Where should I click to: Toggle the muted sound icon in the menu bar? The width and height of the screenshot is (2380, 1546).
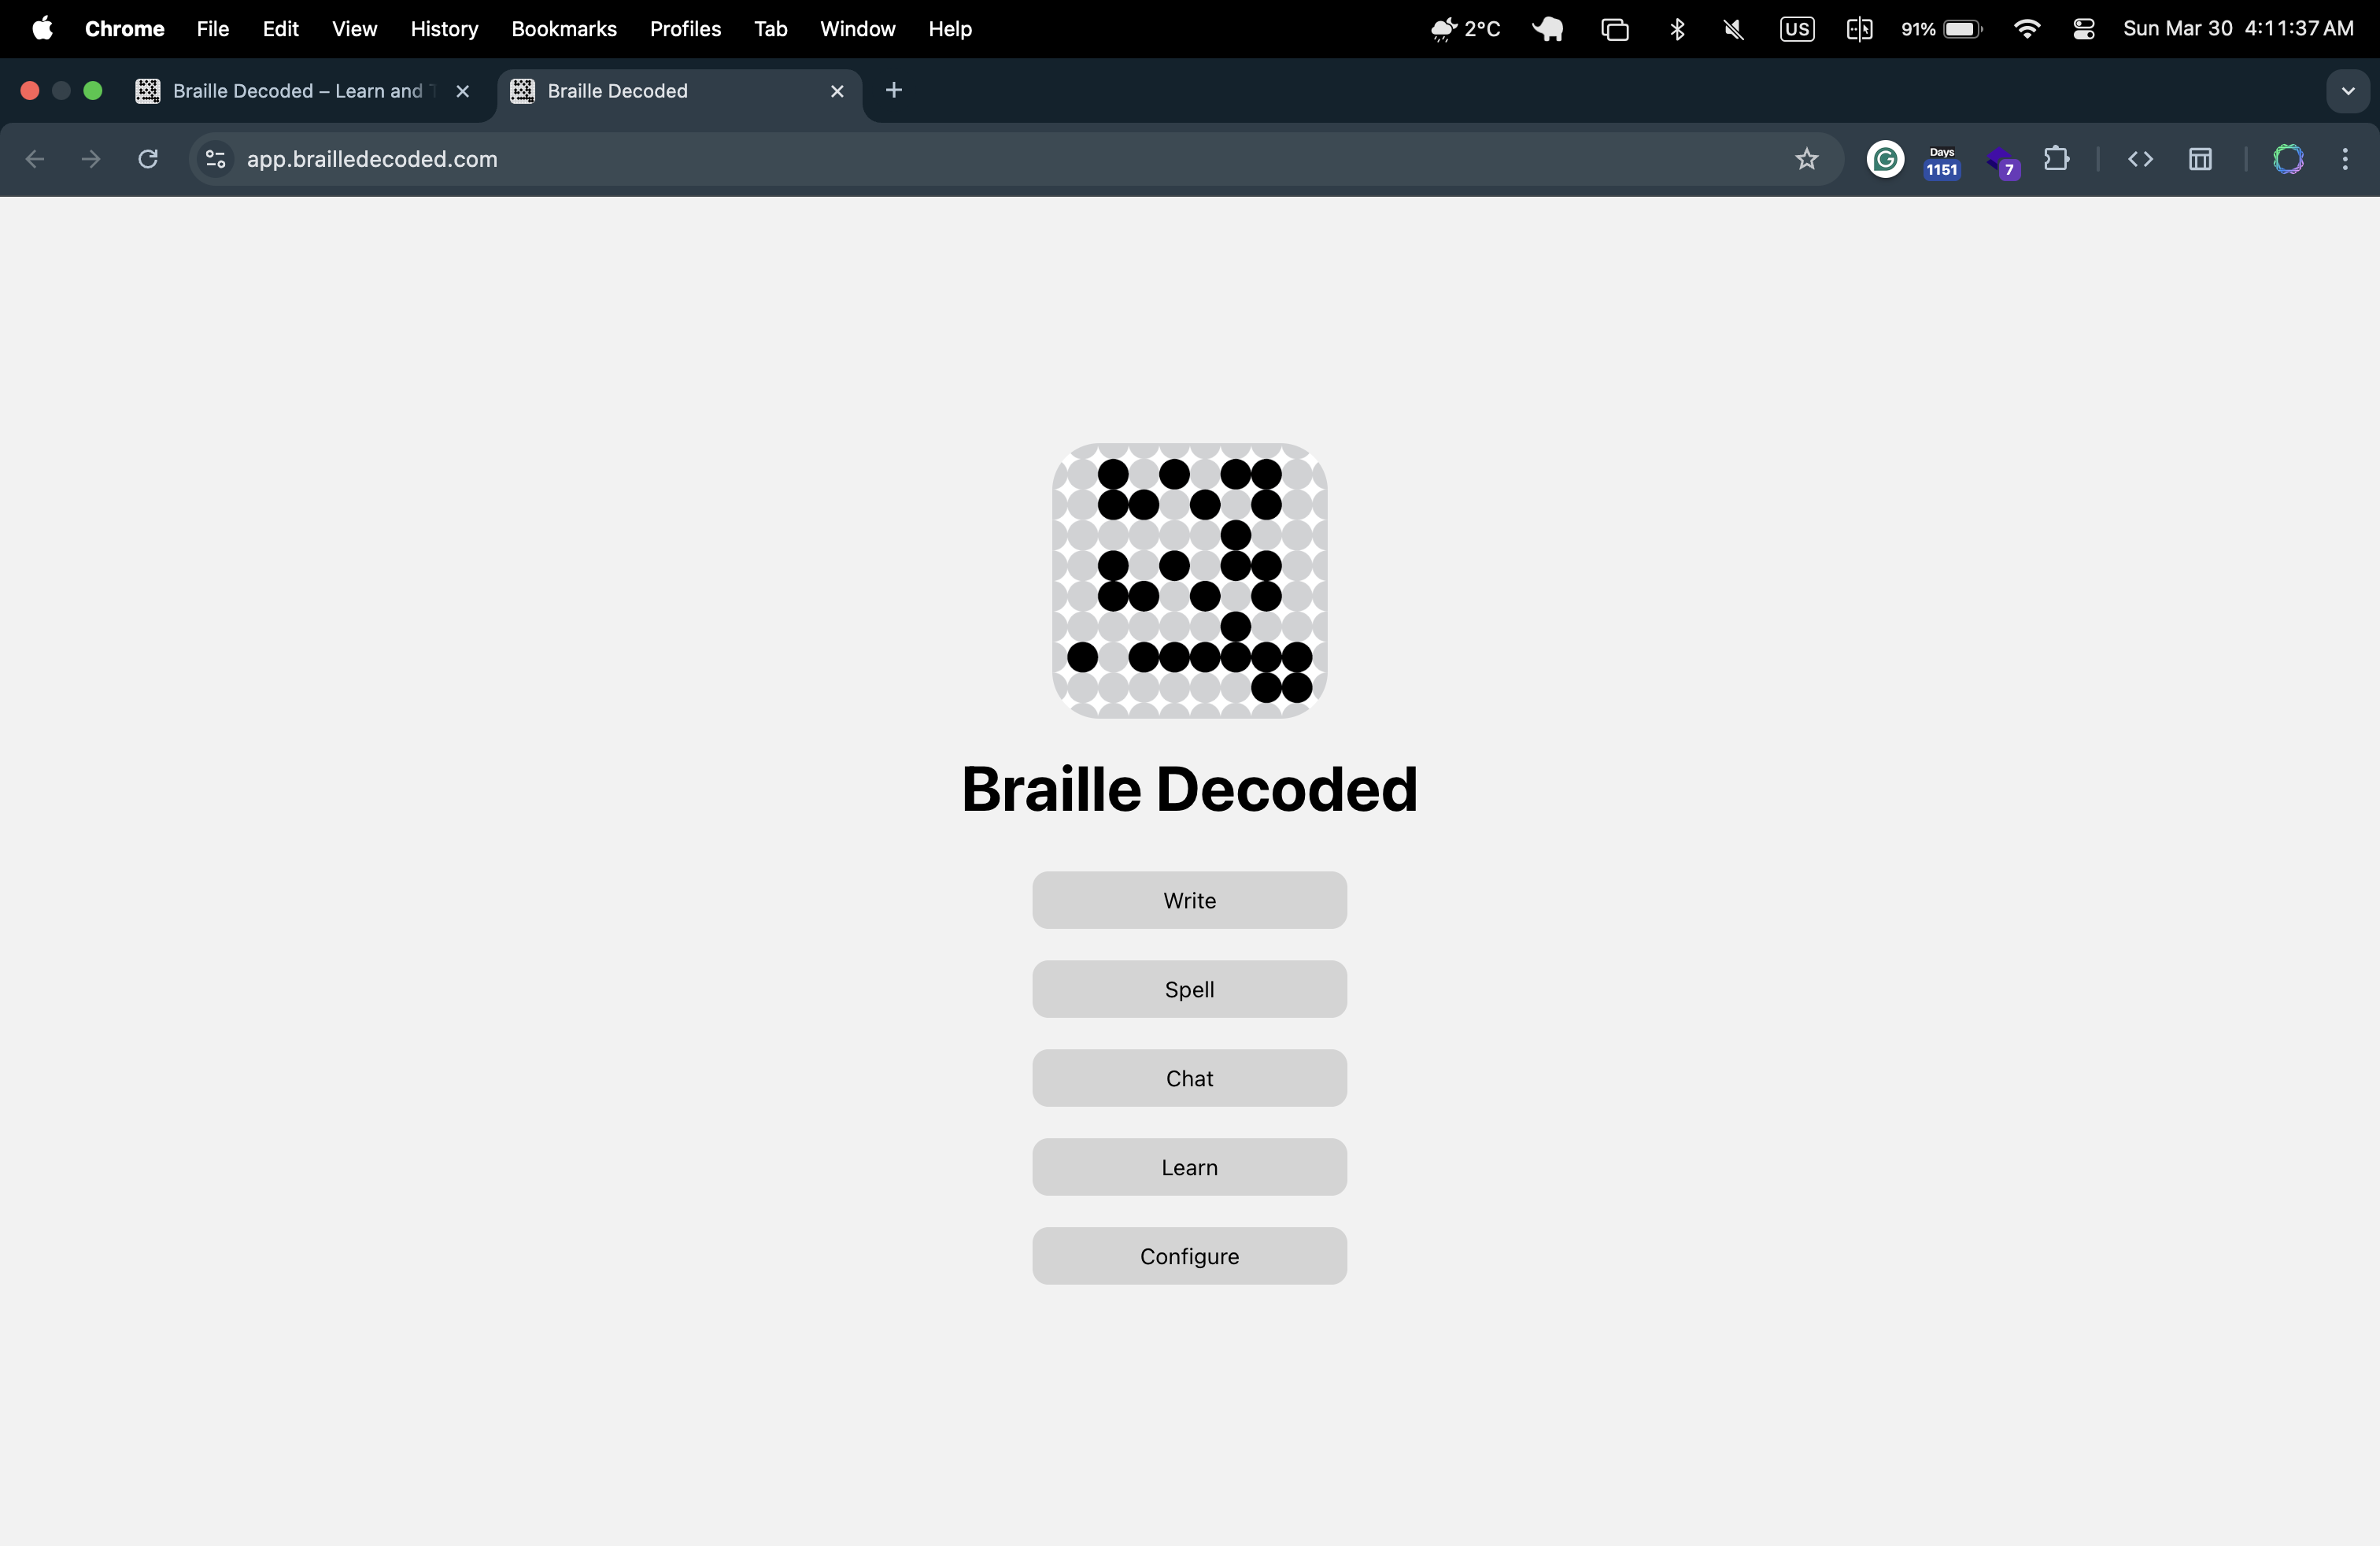pyautogui.click(x=1734, y=29)
